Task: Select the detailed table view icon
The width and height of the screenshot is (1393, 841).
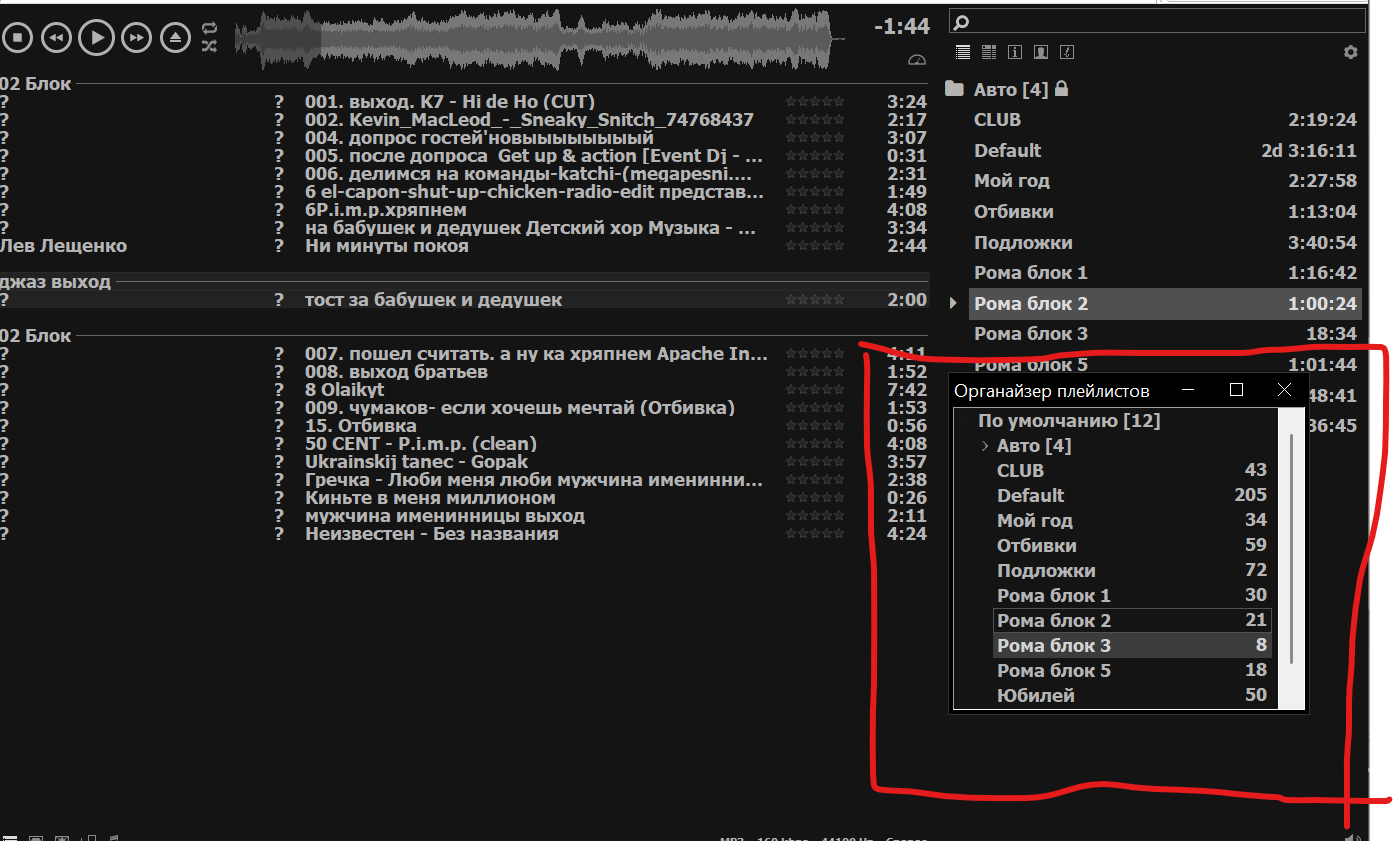Action: click(989, 52)
